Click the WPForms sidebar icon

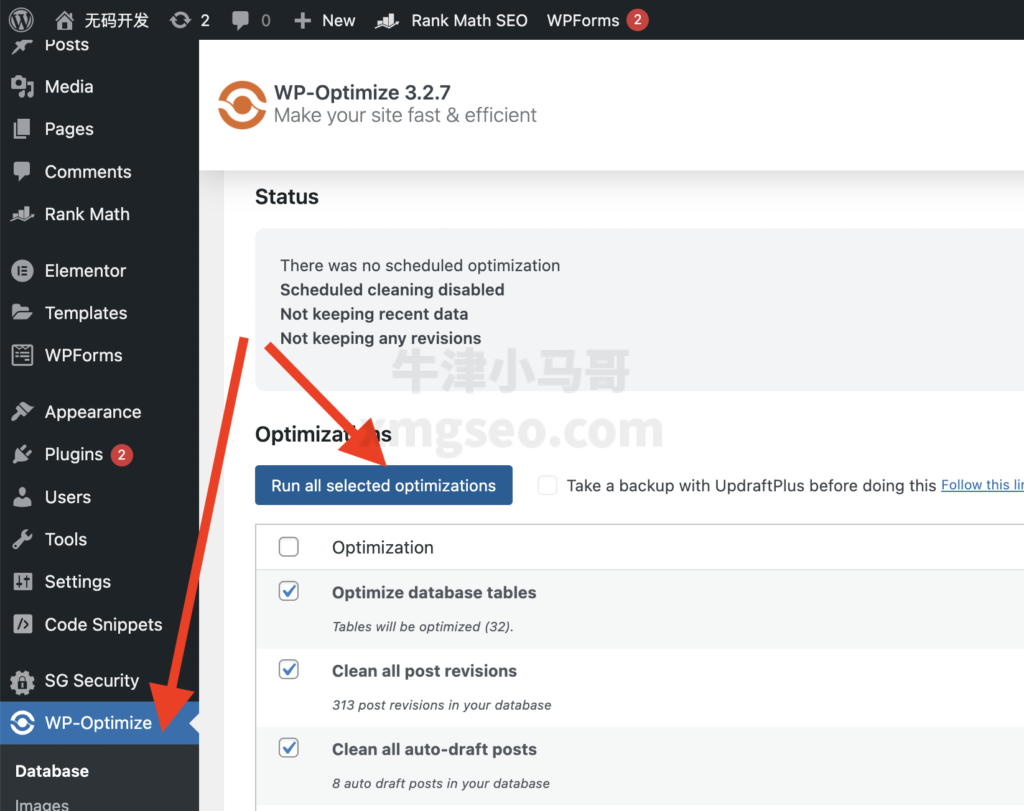point(22,355)
